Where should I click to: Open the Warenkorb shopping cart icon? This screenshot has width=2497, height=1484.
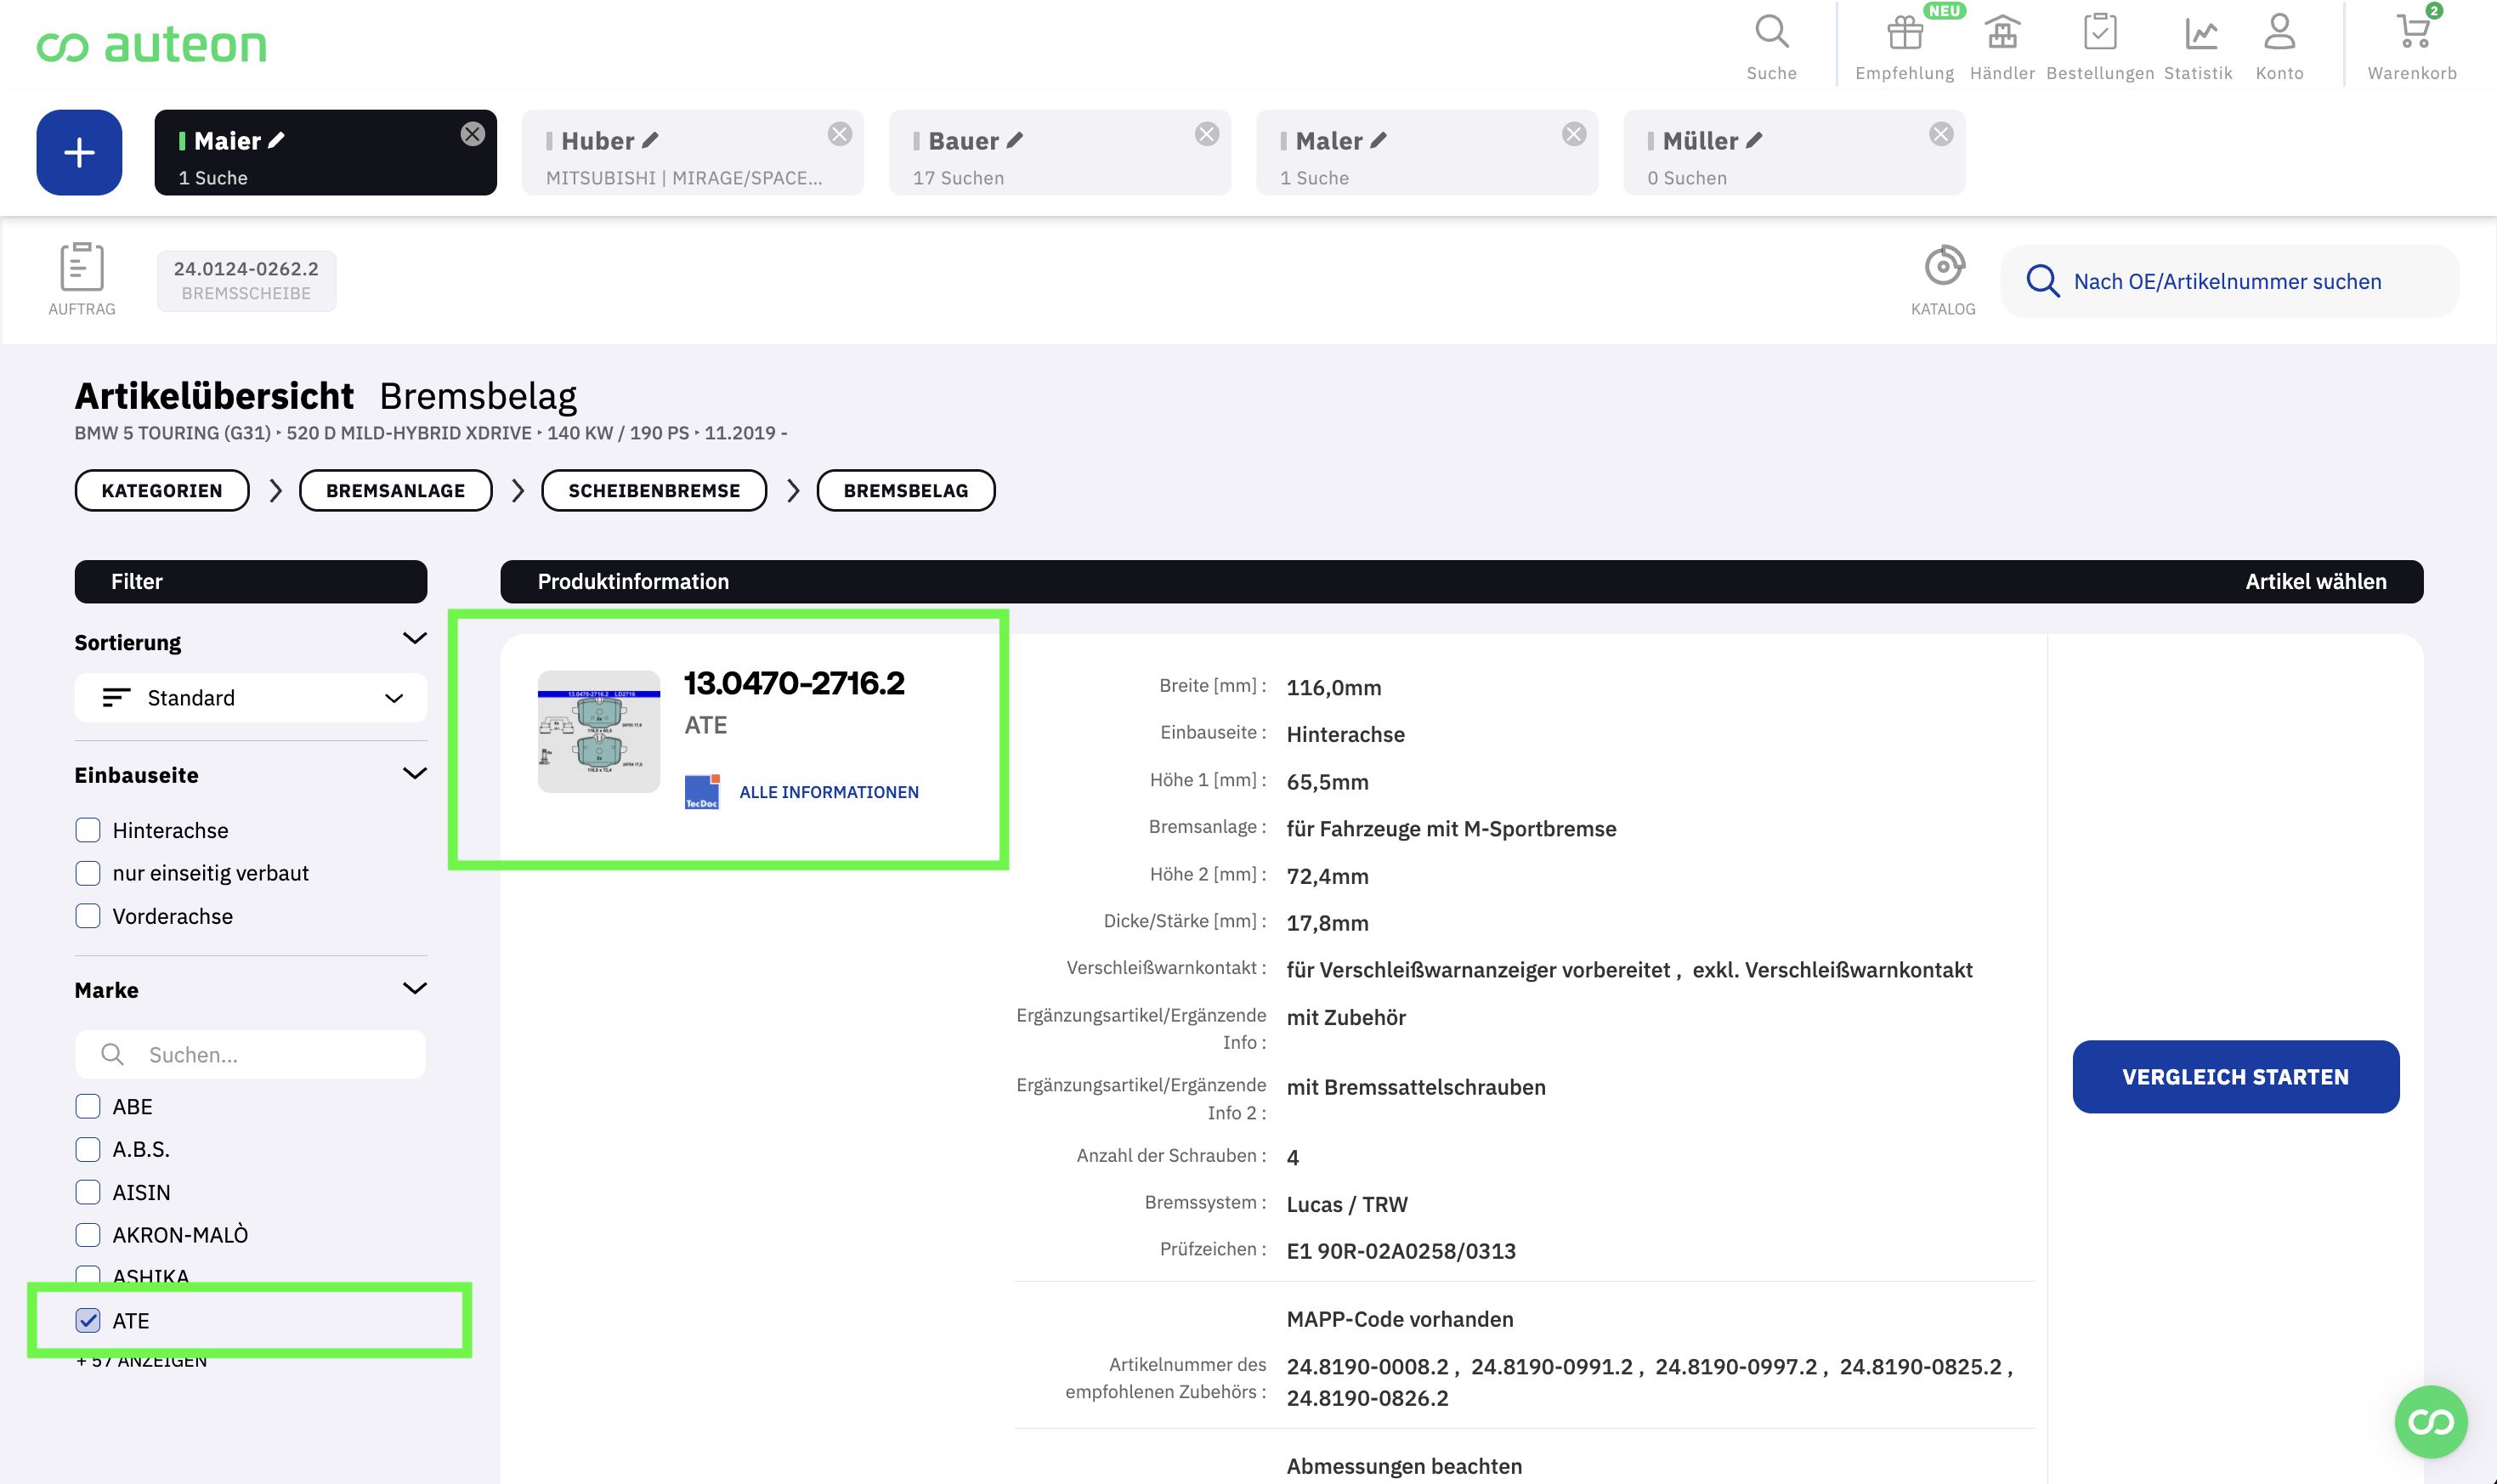[x=2411, y=34]
